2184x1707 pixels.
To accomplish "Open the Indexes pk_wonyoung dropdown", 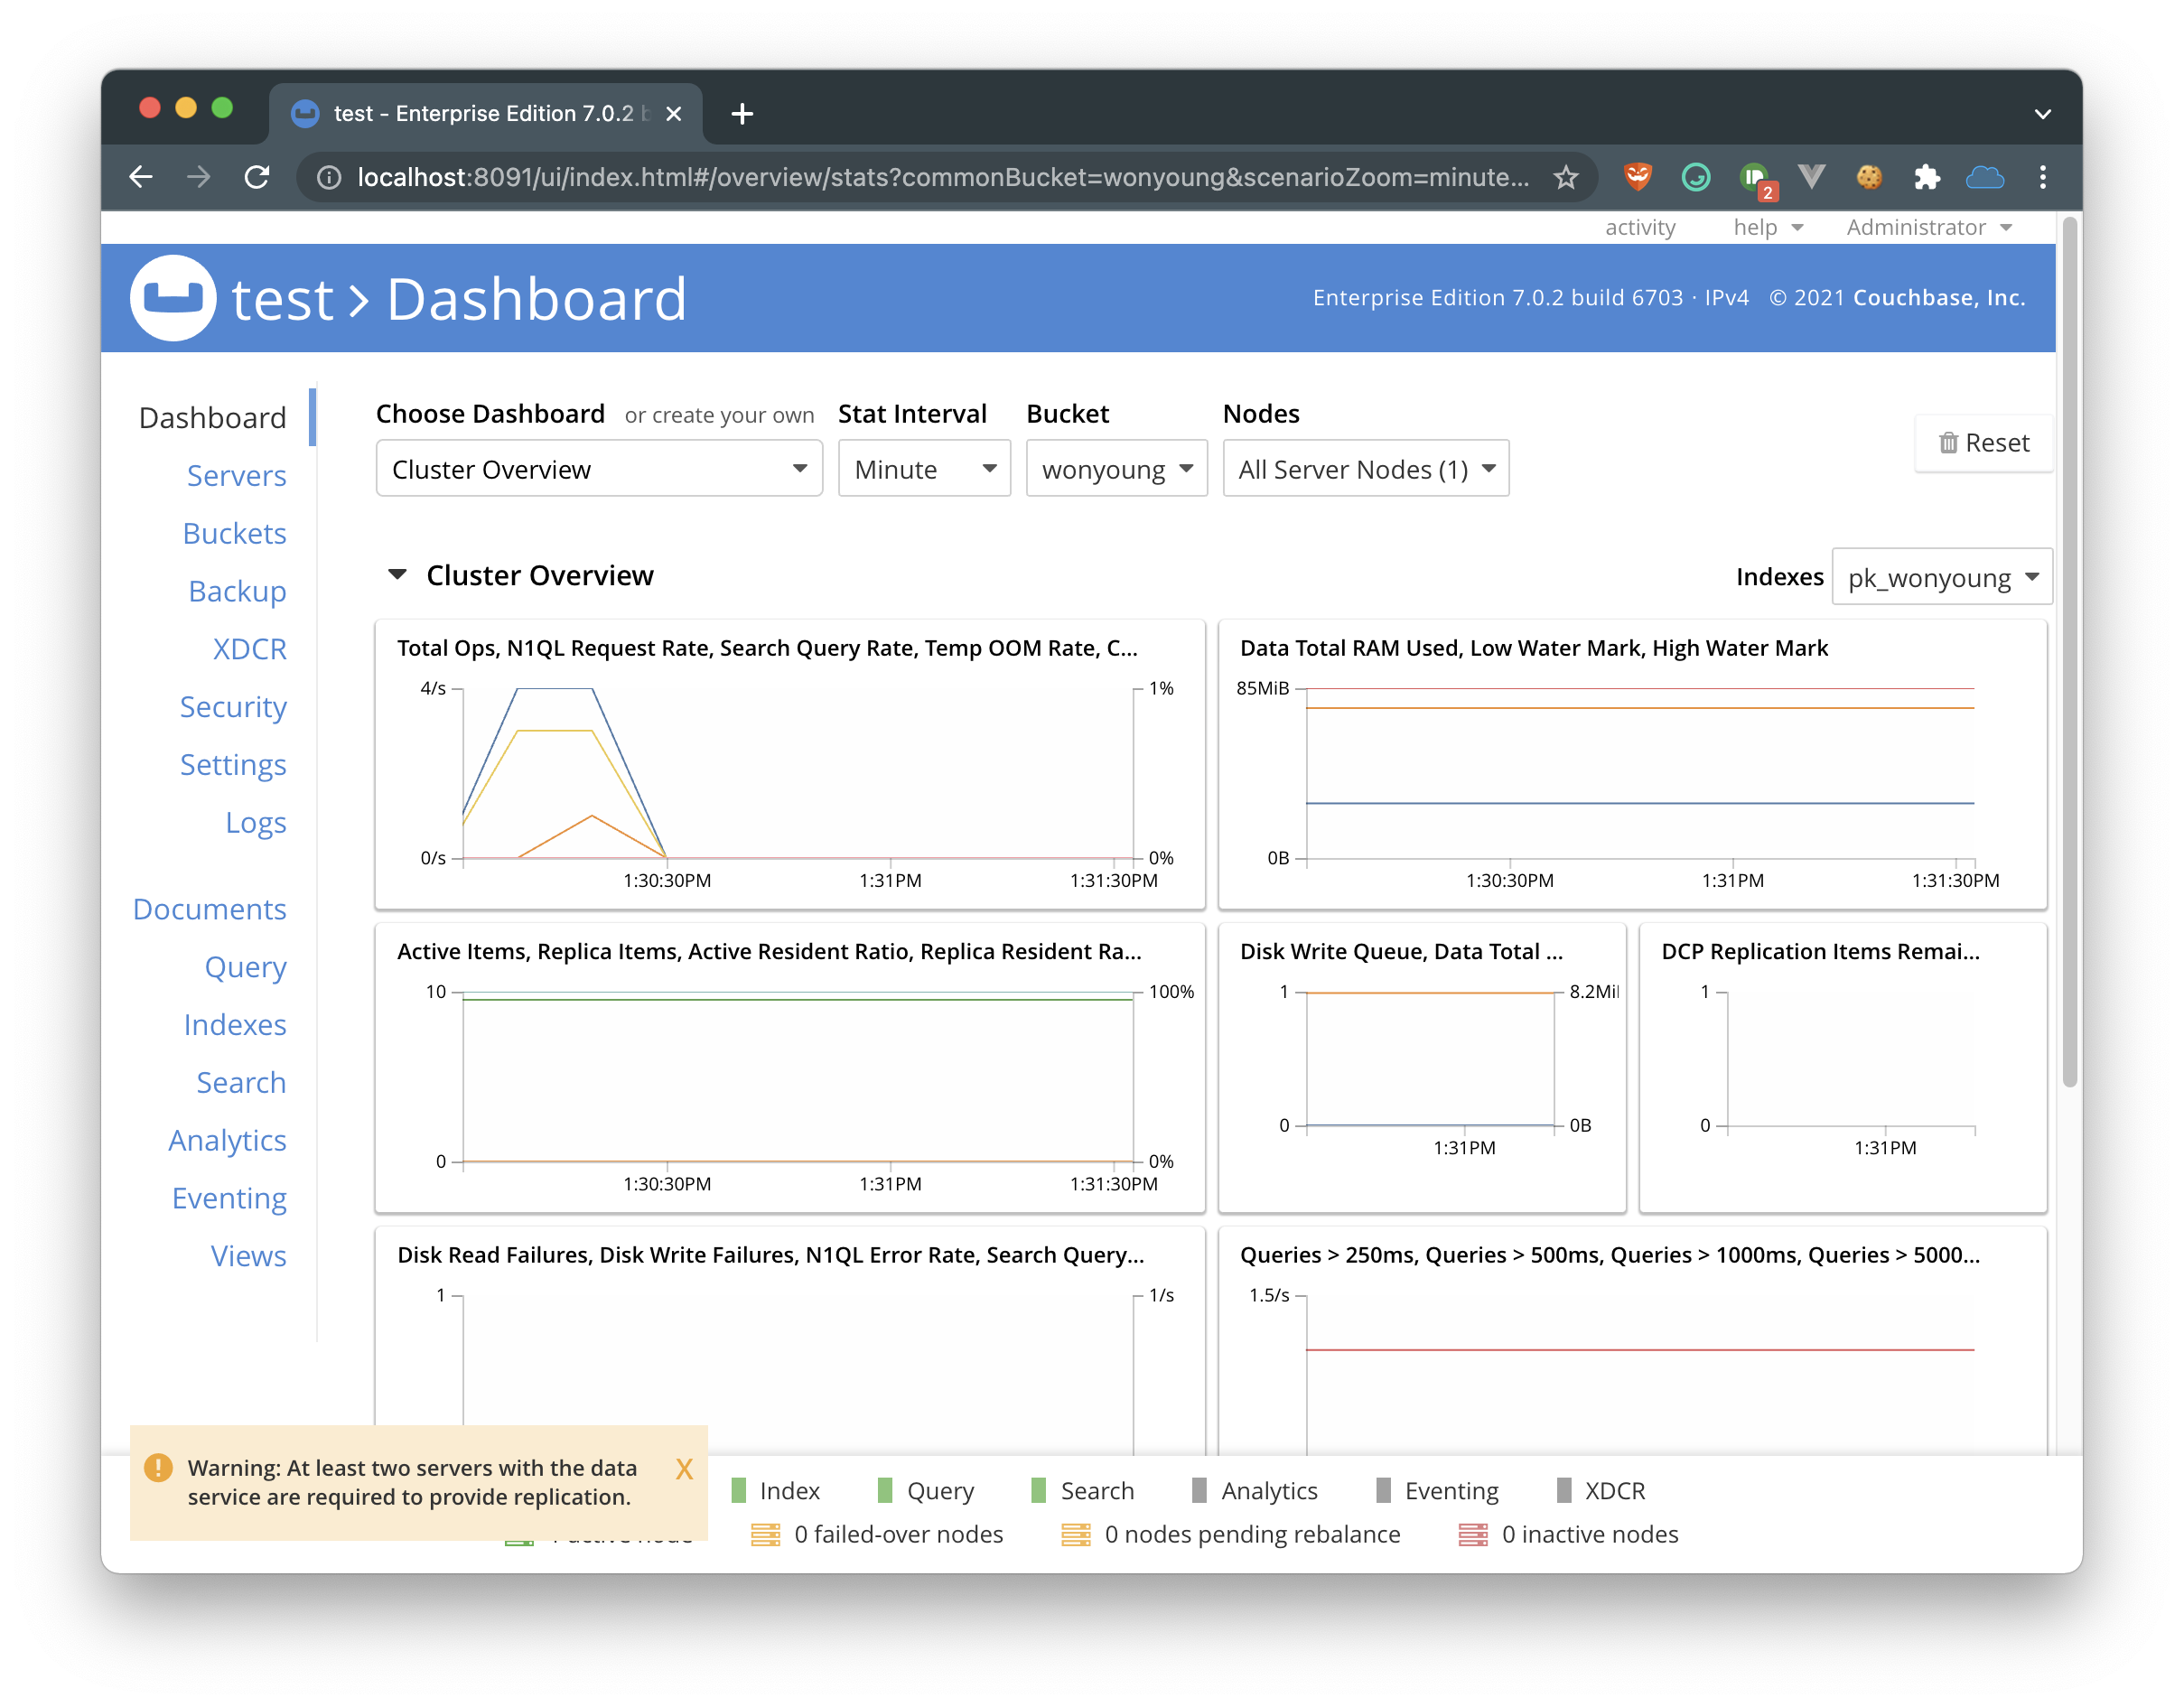I will pos(1941,578).
